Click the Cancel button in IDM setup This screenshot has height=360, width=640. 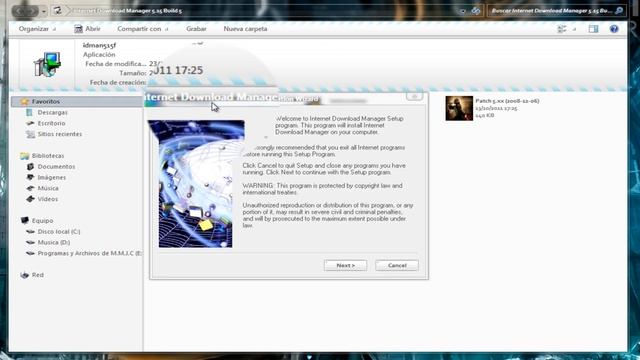click(x=397, y=265)
